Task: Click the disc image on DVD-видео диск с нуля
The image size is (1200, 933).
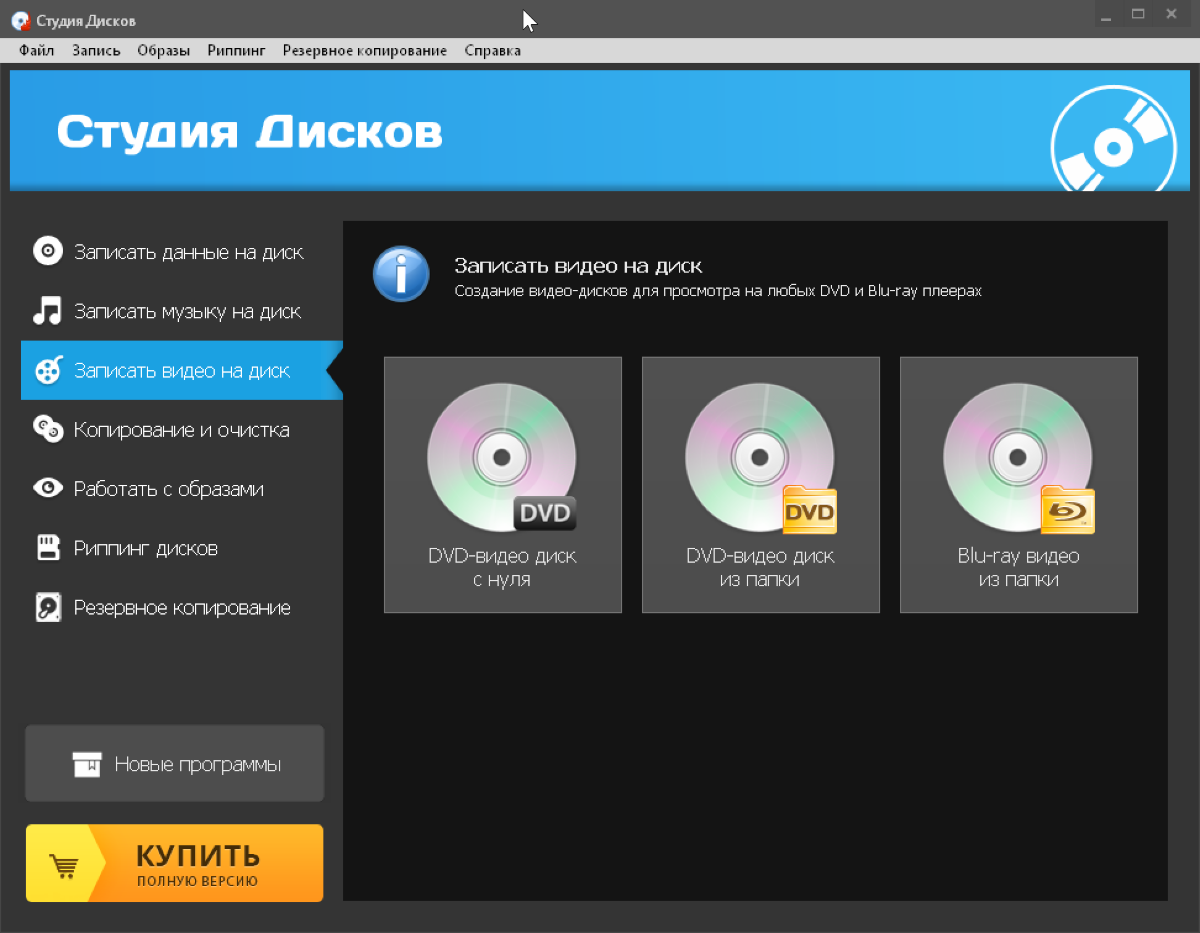Action: point(502,456)
